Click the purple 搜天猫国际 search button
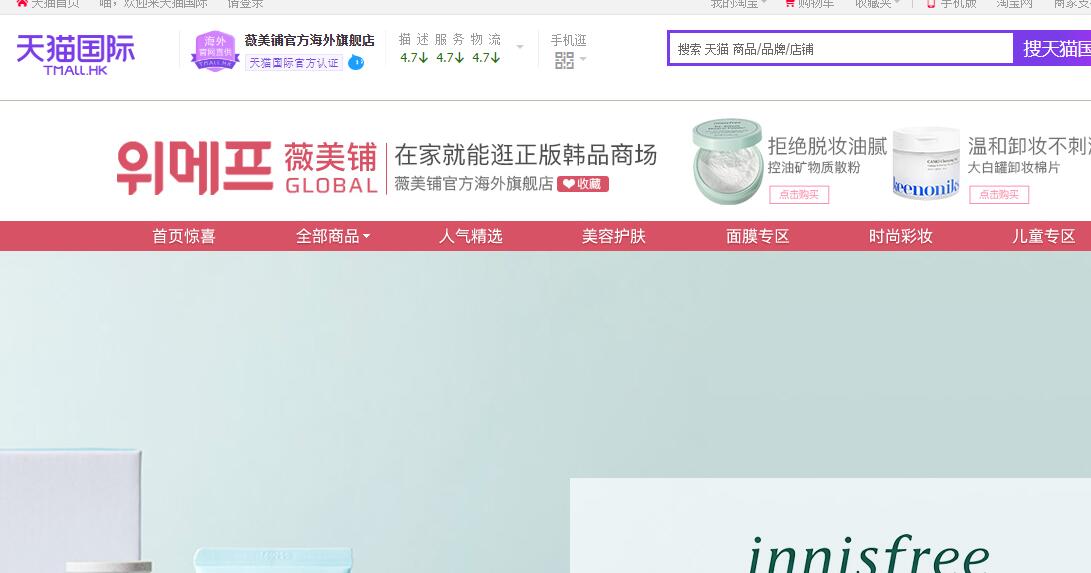The width and height of the screenshot is (1091, 573). 1052,49
